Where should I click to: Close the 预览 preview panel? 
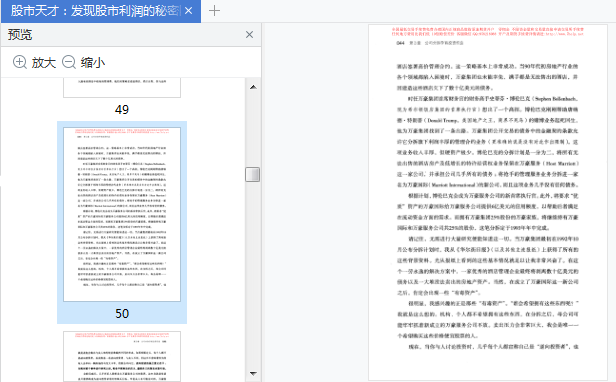[x=249, y=35]
